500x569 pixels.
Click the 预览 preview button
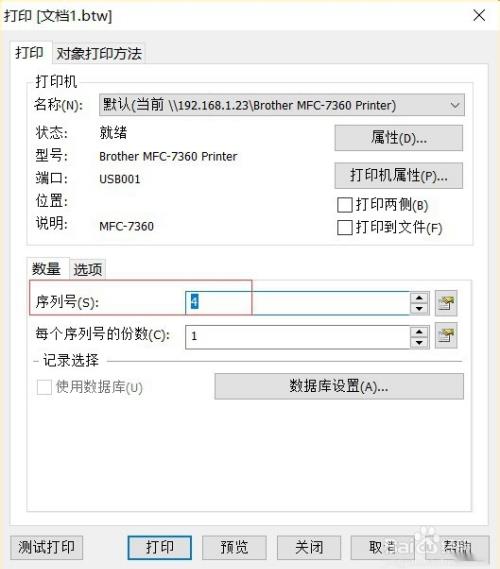(234, 547)
